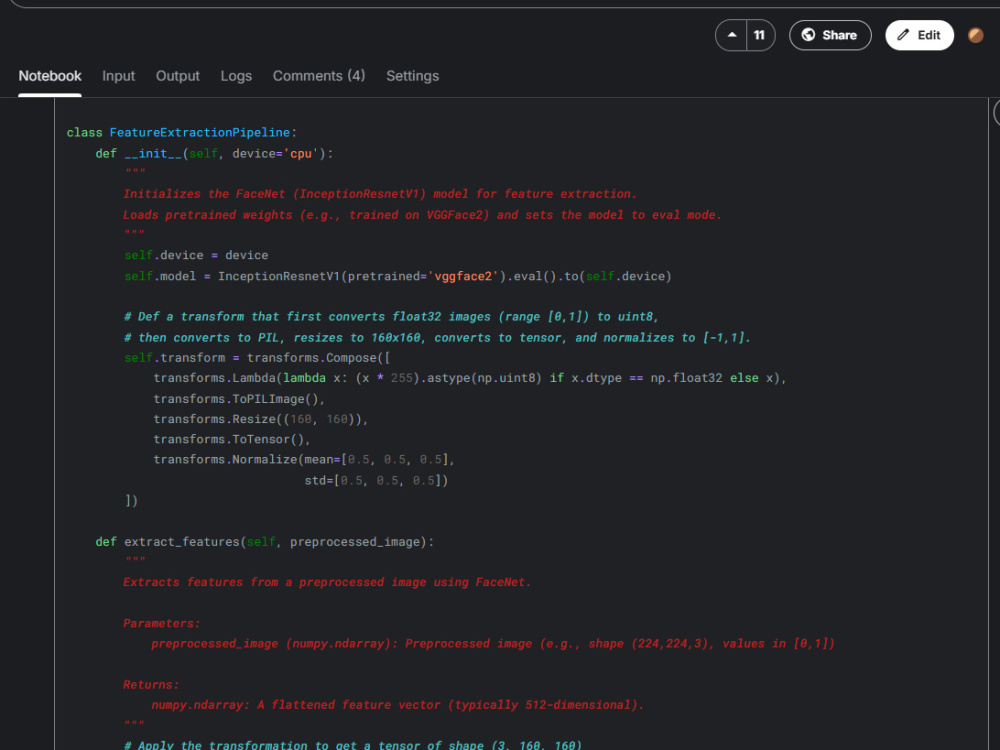The image size is (1000, 750).
Task: Click the std=[0.5, 0.5, 0.5] line
Action: 376,481
